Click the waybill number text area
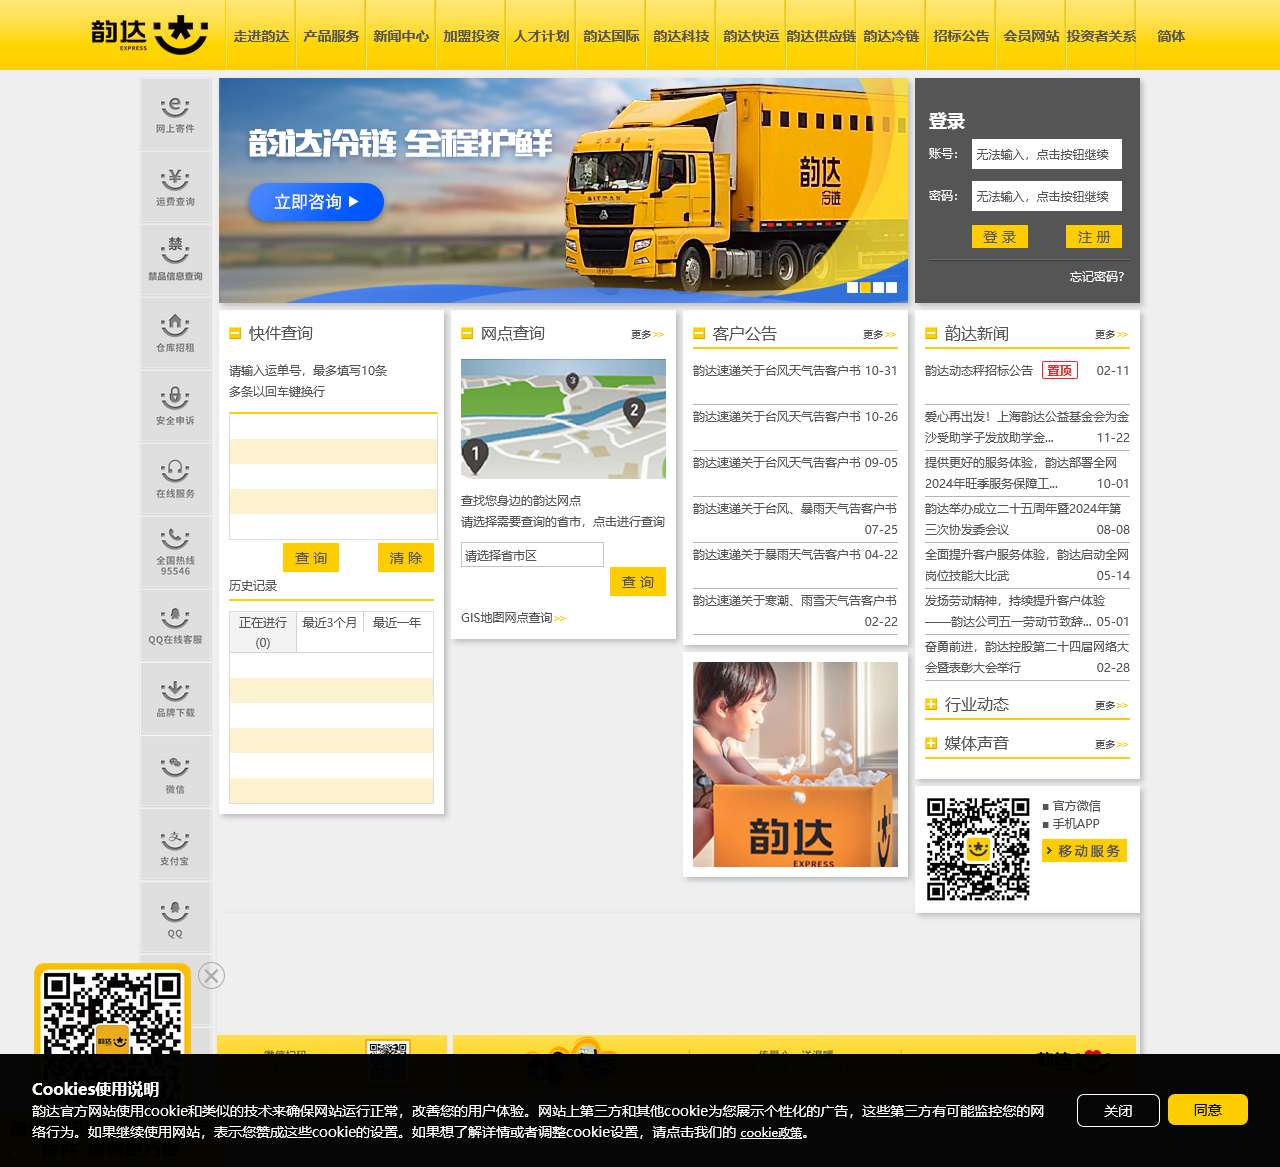Viewport: 1280px width, 1167px height. pyautogui.click(x=333, y=477)
